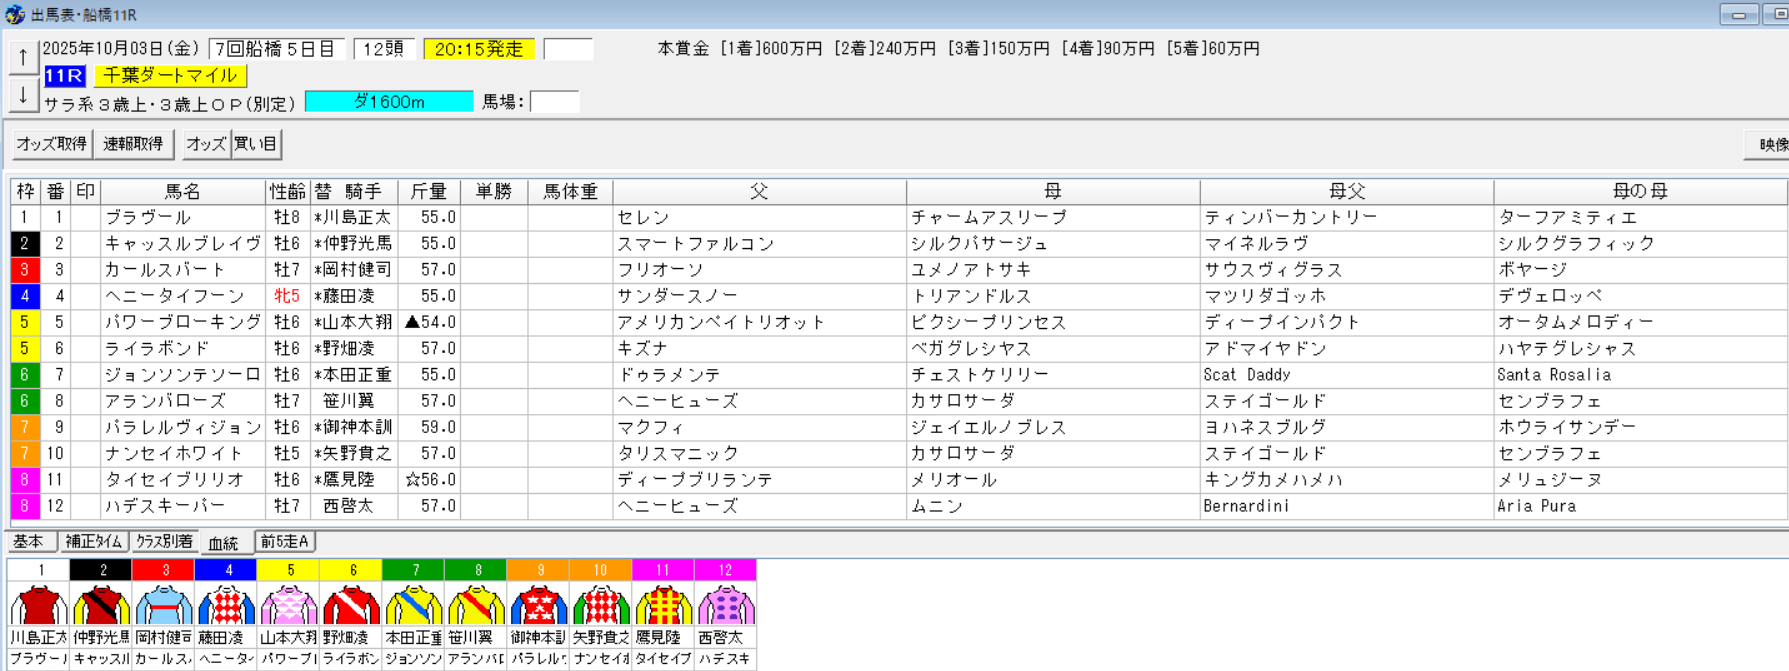Select 西啓太's purple silk icon number 12
1789x671 pixels.
point(725,605)
